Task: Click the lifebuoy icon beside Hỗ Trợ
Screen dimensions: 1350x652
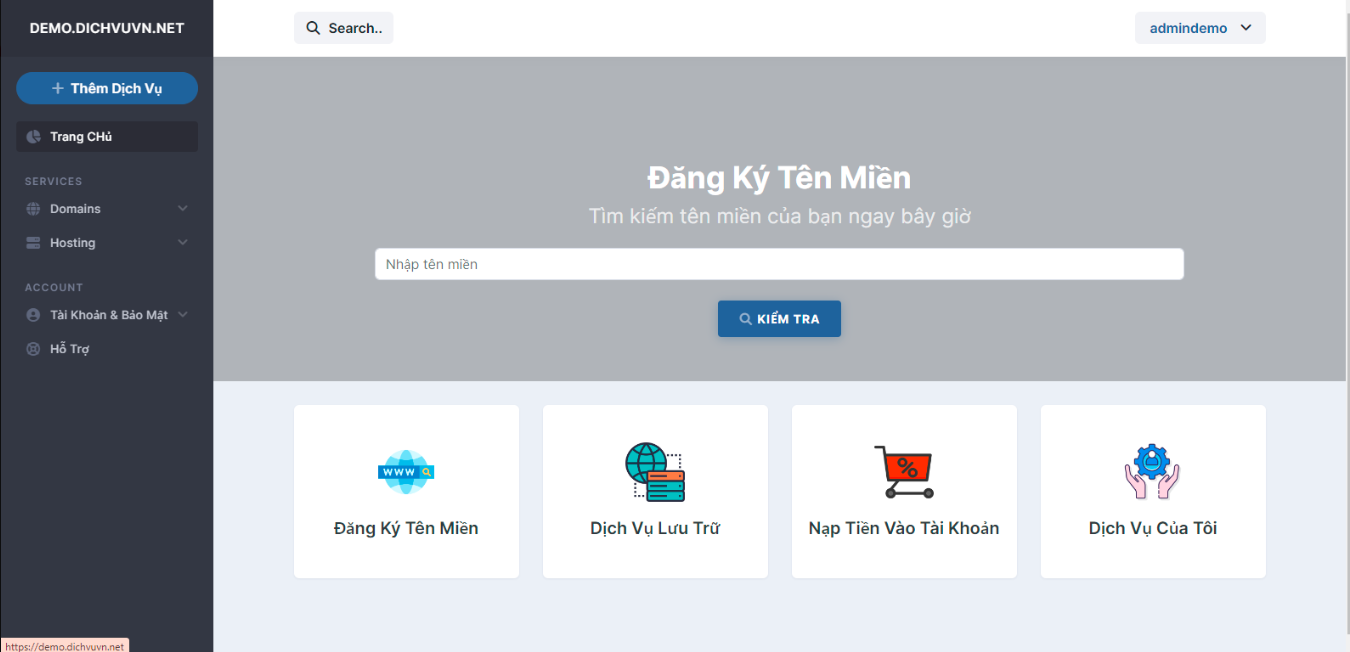Action: (x=33, y=349)
